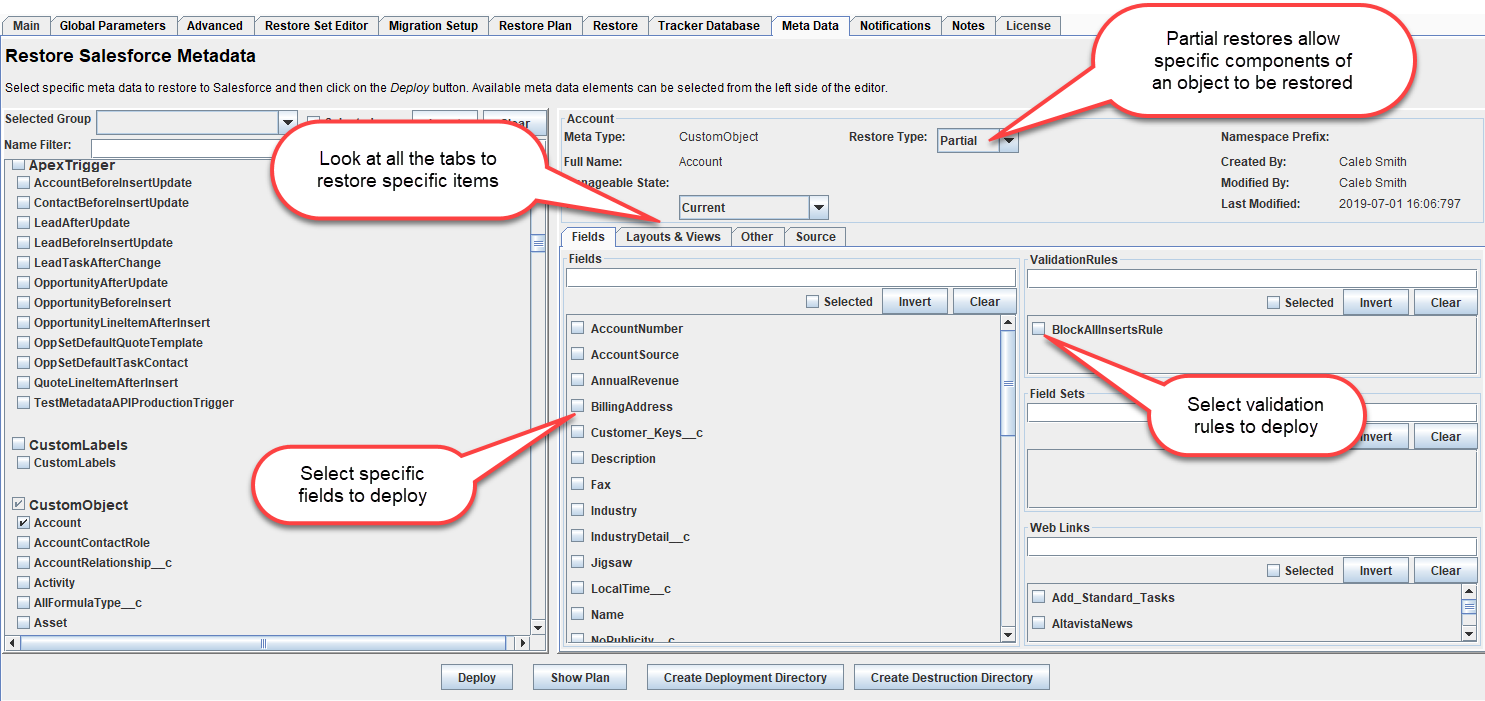1485x701 pixels.
Task: Clear the Field Sets selection
Action: (x=1446, y=437)
